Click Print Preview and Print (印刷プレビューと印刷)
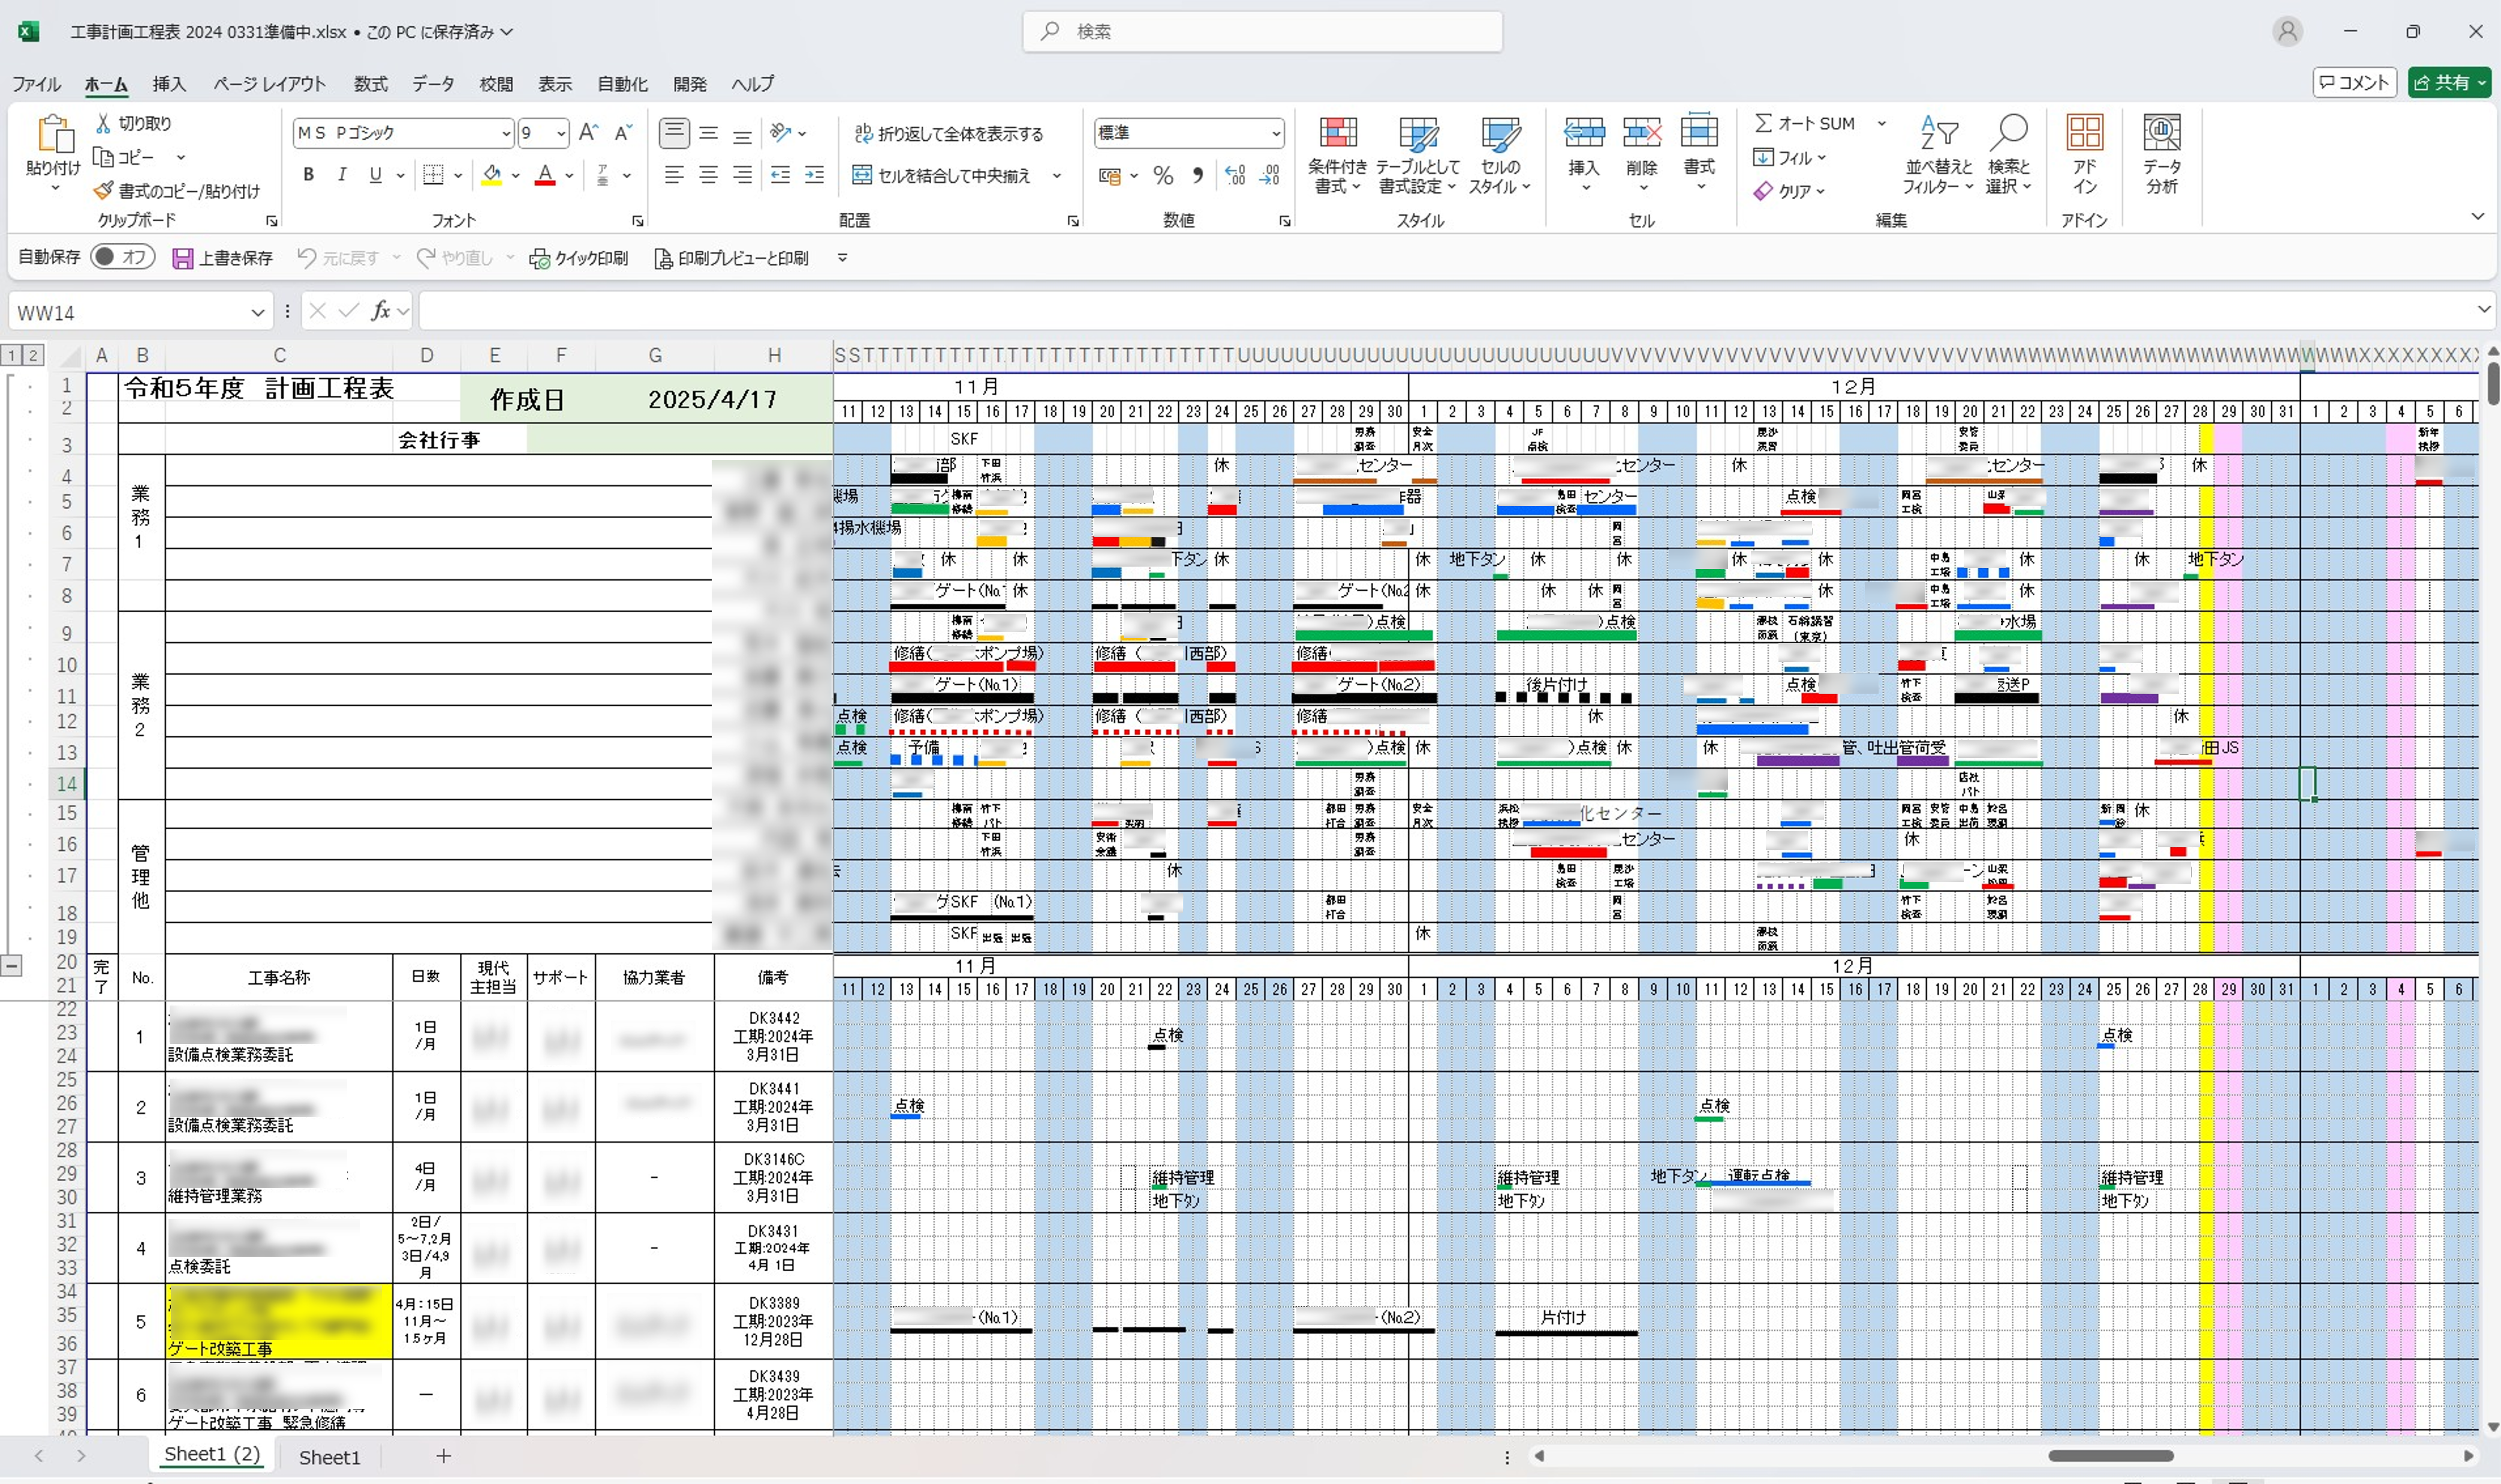Screen dimensions: 2501x1484 (731, 258)
